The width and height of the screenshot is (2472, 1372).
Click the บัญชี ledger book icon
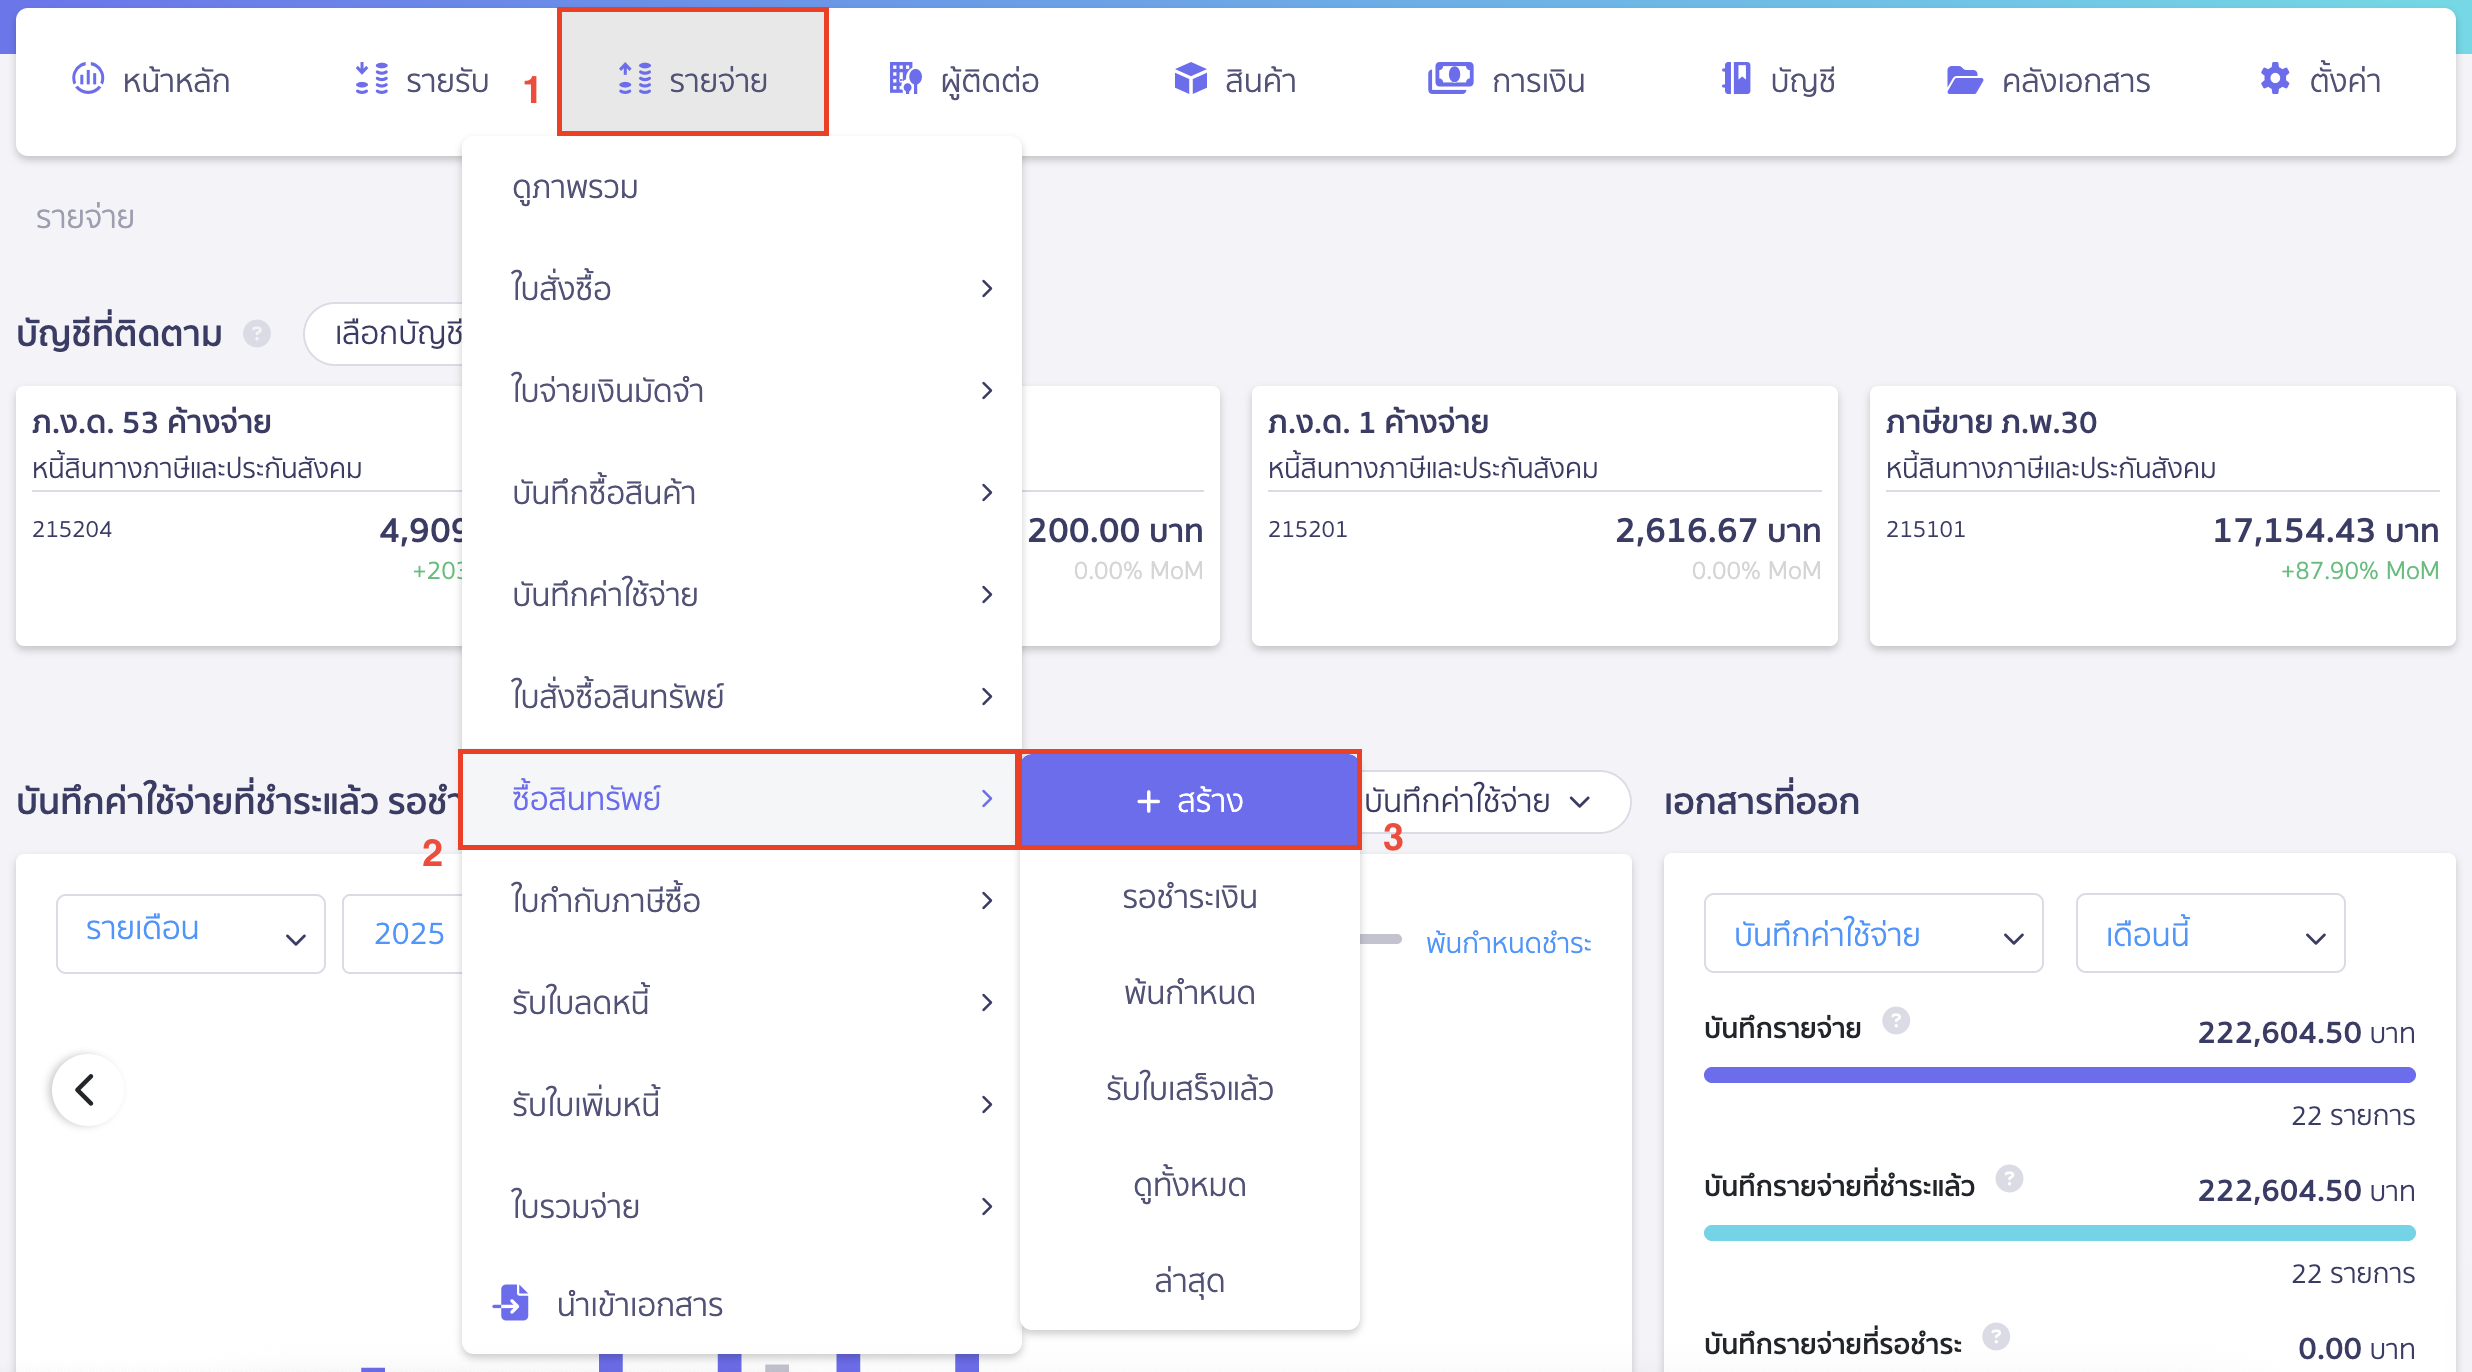[x=1736, y=78]
